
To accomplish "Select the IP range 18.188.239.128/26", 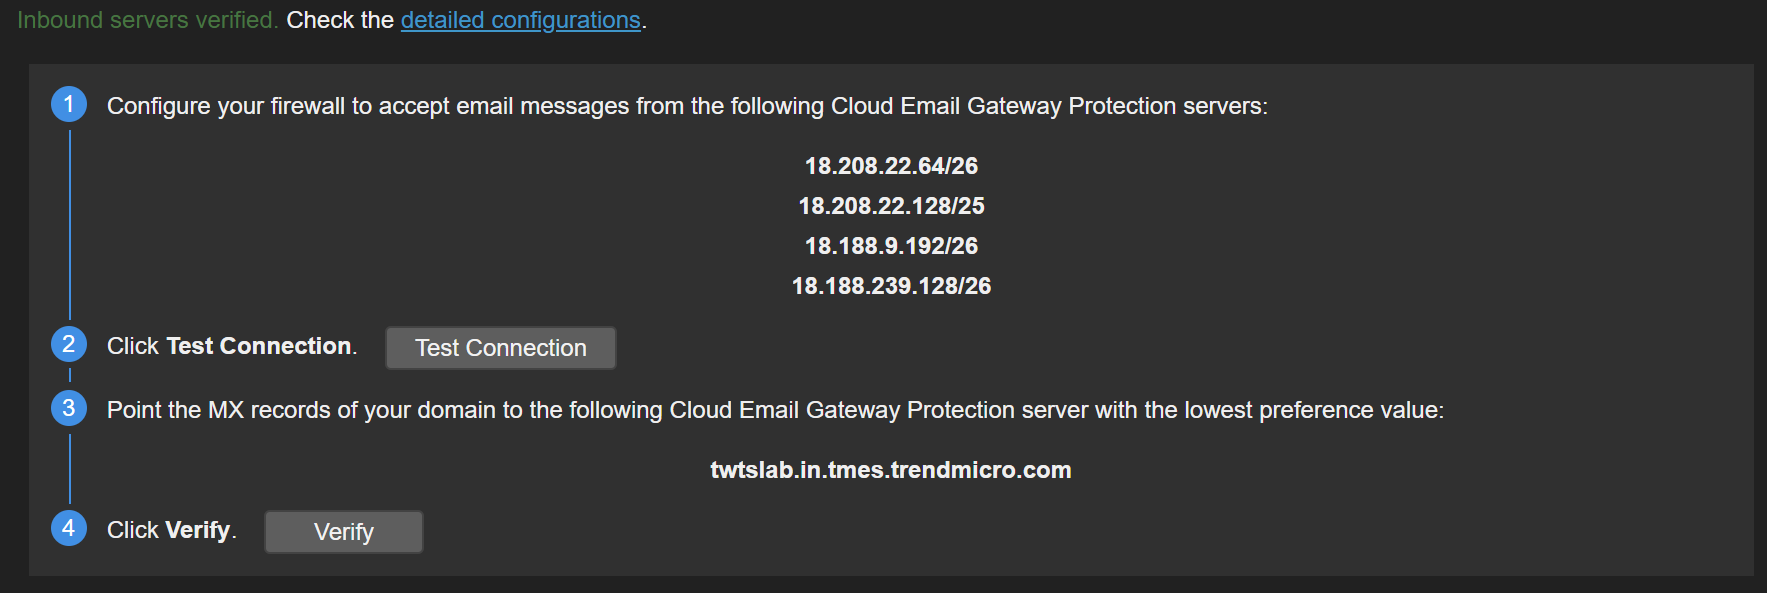I will tap(891, 286).
